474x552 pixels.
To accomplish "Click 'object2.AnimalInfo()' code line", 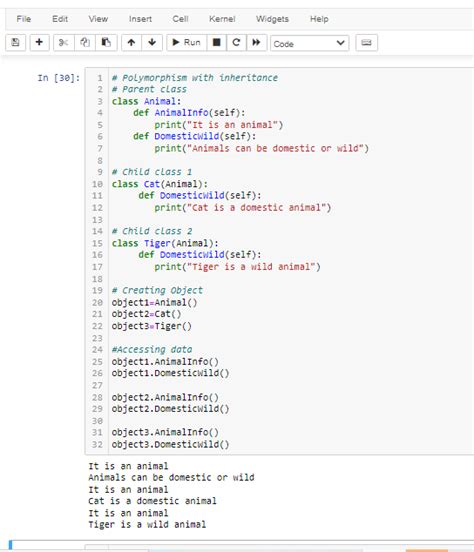I will coord(165,397).
